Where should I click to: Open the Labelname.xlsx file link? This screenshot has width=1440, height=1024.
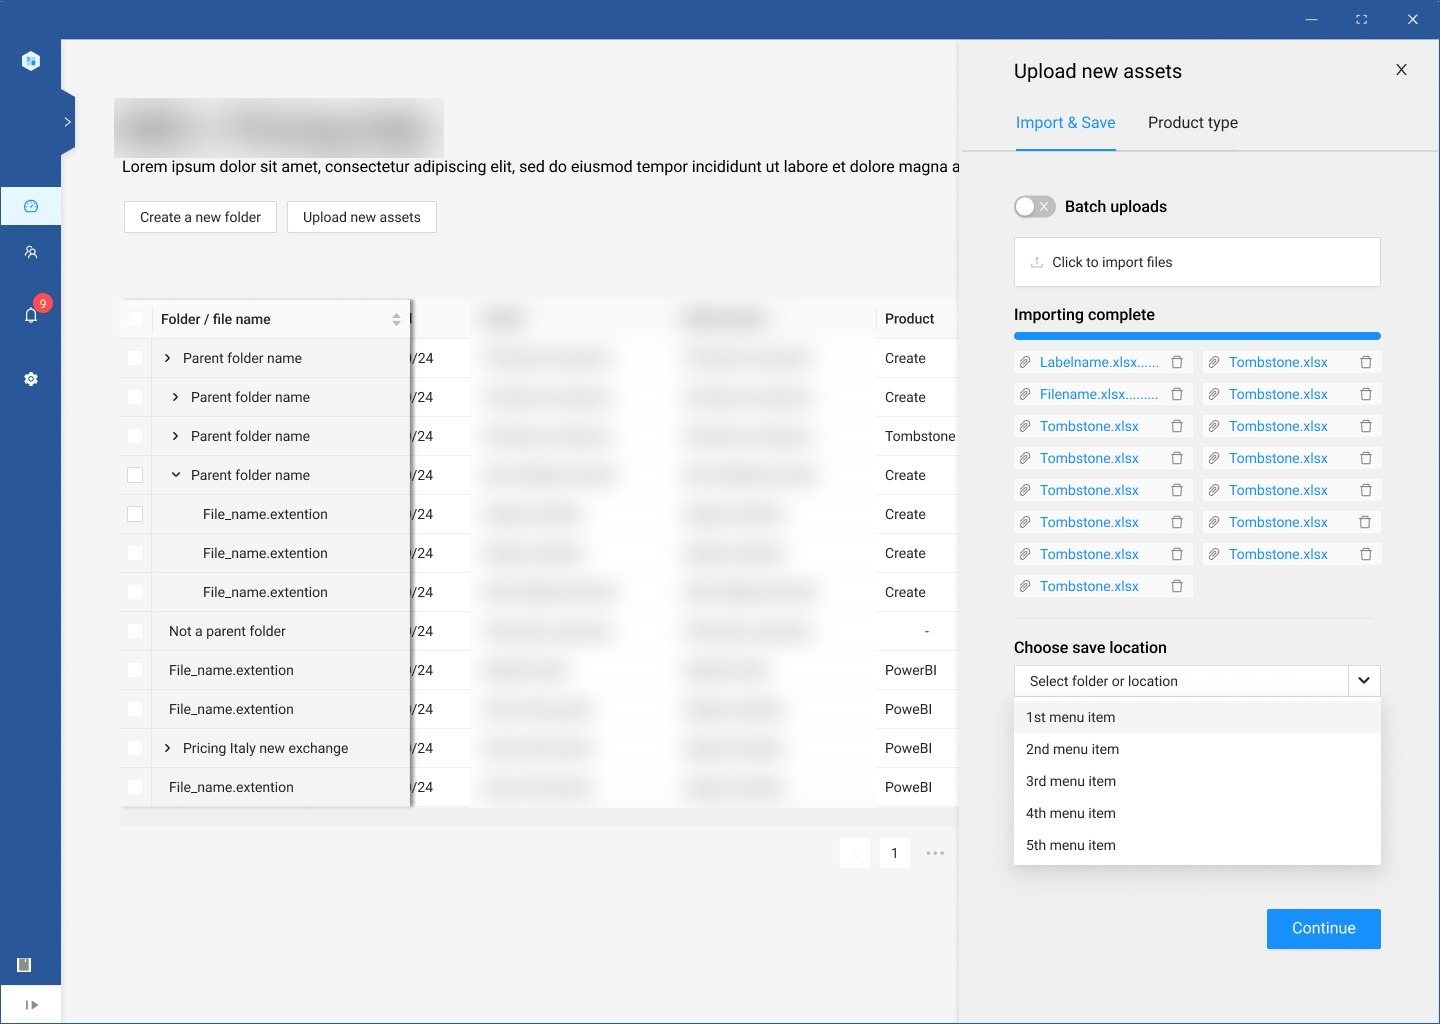[1099, 362]
